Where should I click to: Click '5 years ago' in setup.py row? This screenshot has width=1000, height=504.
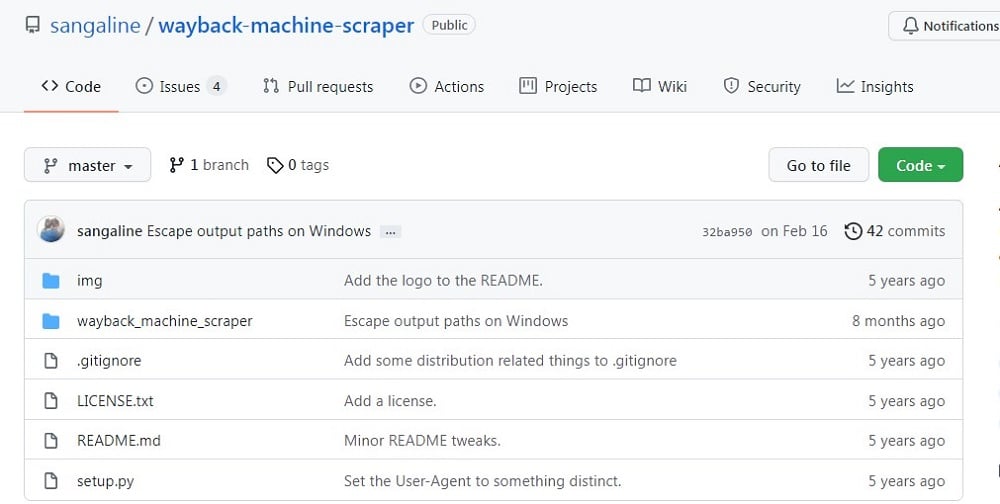pyautogui.click(x=906, y=481)
